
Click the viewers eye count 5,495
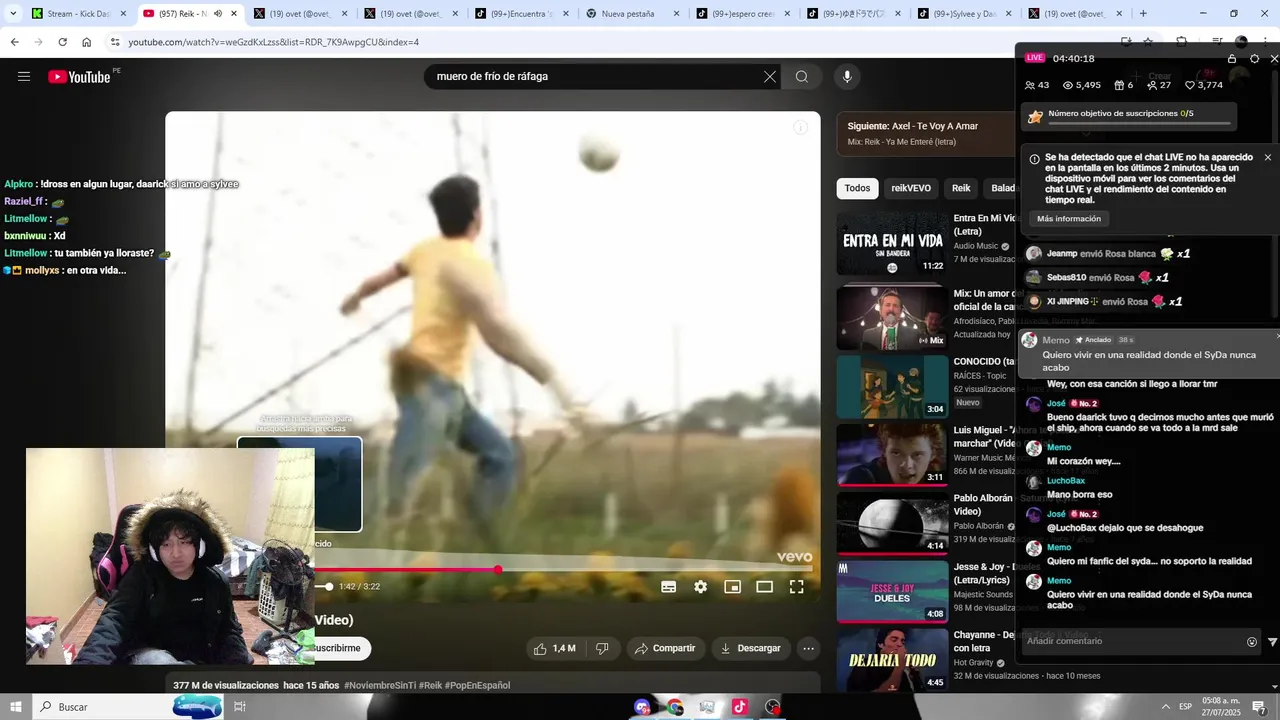click(1081, 85)
